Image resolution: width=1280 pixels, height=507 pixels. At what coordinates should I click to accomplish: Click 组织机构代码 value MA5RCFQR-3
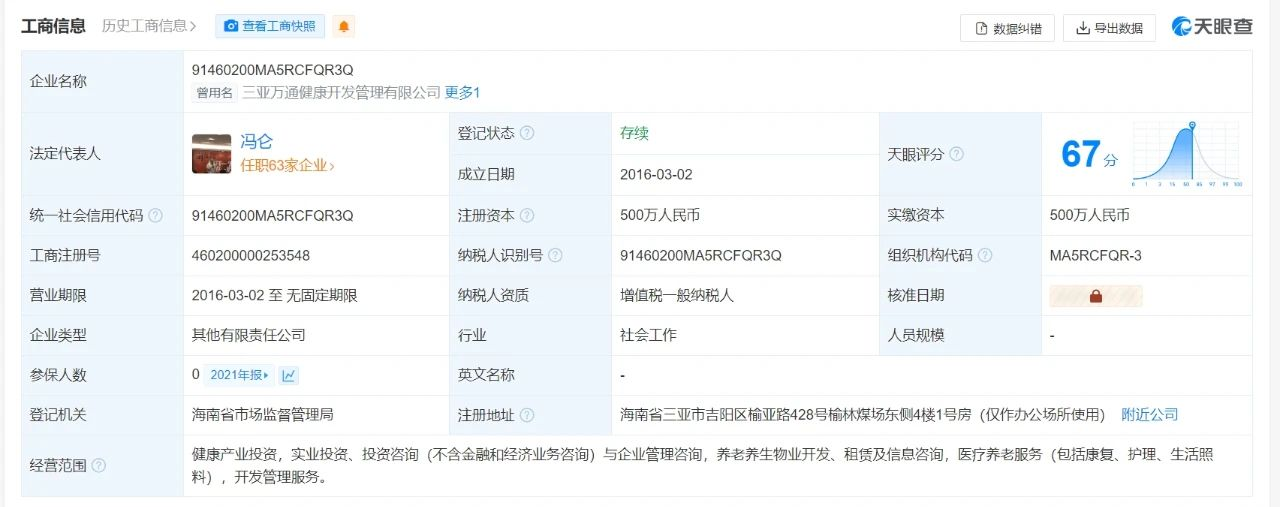pyautogui.click(x=1096, y=255)
